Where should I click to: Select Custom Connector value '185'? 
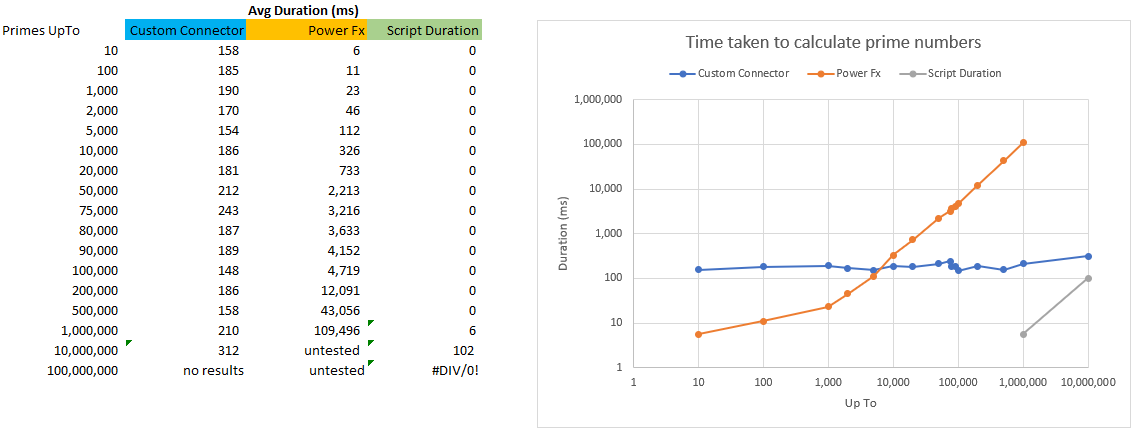(x=229, y=71)
